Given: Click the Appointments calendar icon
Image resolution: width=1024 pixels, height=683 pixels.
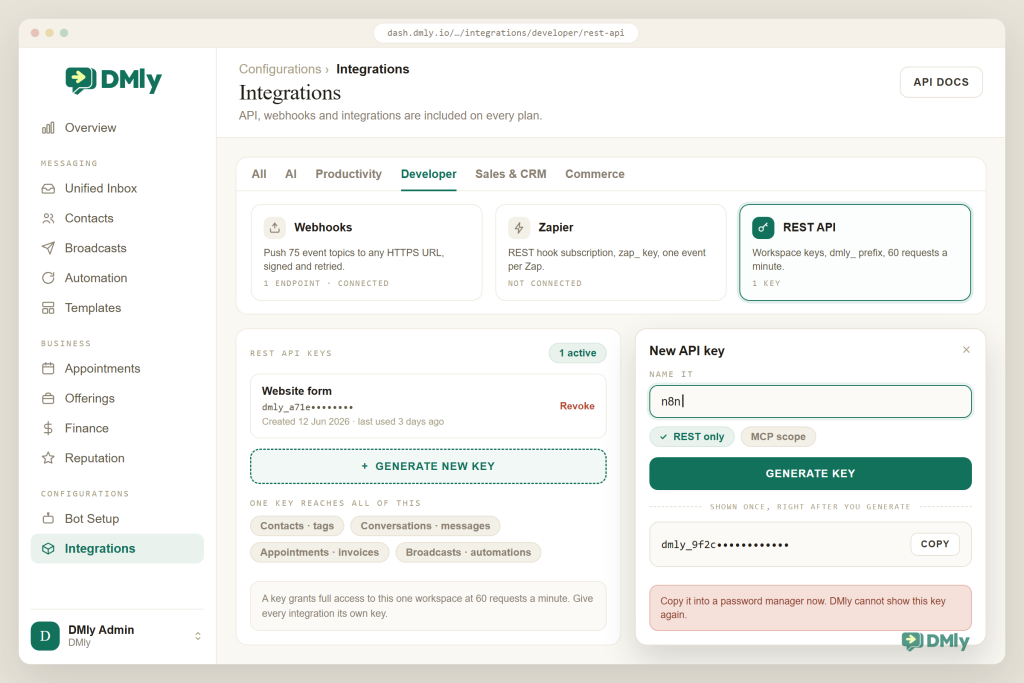Looking at the screenshot, I should [48, 369].
